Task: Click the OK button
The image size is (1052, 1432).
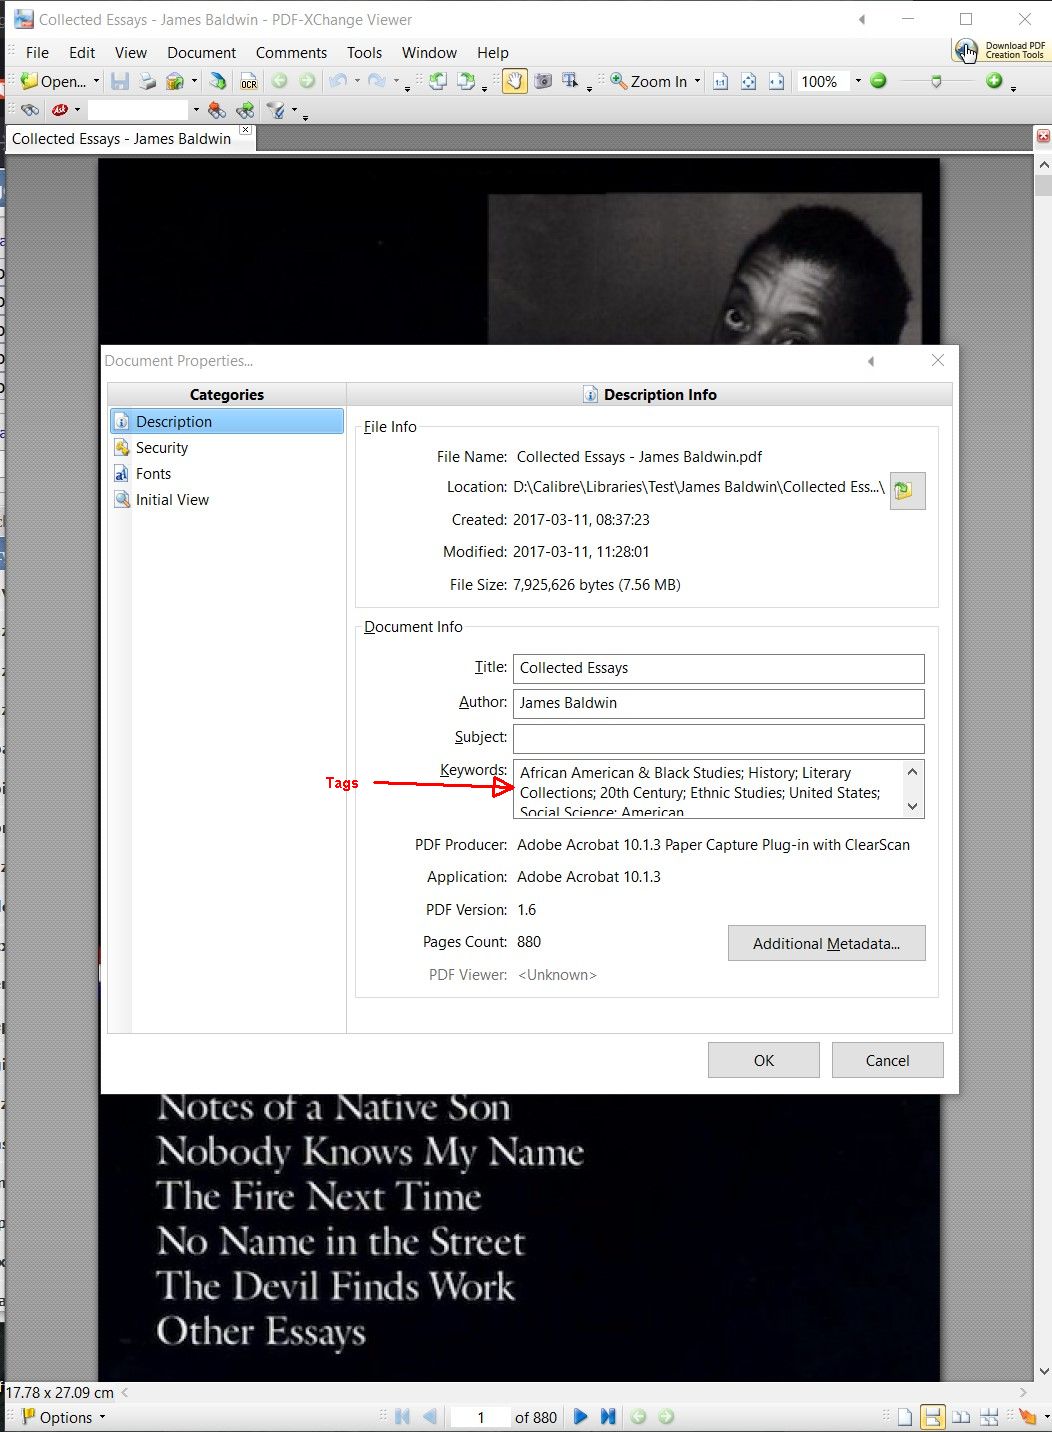Action: click(764, 1060)
